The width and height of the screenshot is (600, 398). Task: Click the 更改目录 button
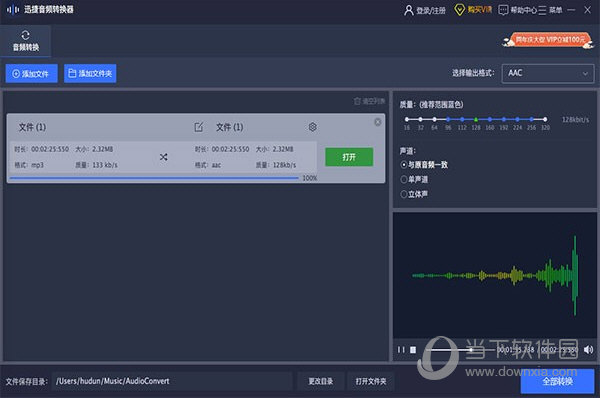coord(321,381)
